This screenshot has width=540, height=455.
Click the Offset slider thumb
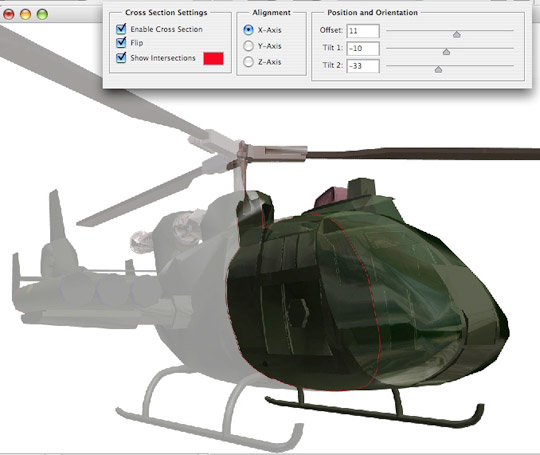coord(457,34)
